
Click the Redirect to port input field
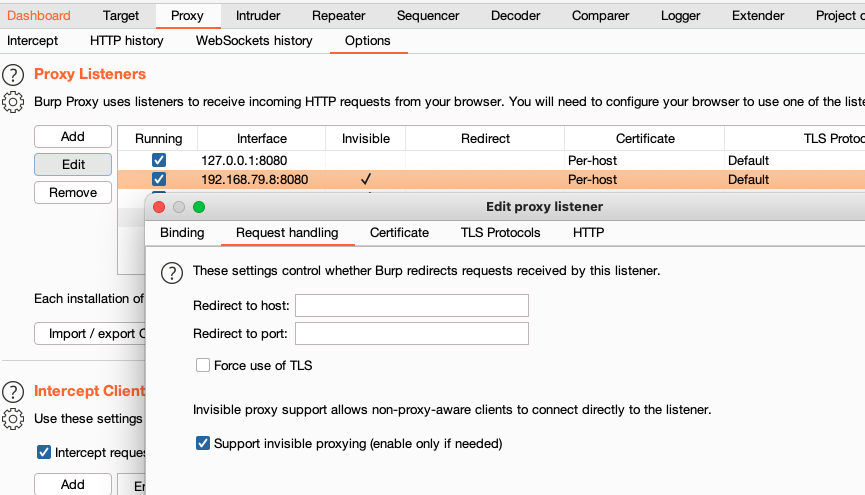coord(412,333)
